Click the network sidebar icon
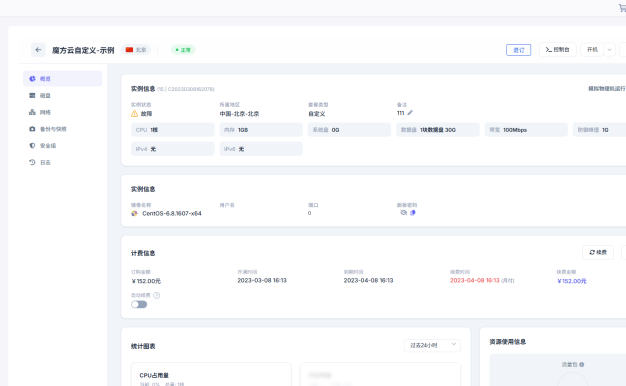The image size is (626, 386). tap(32, 112)
